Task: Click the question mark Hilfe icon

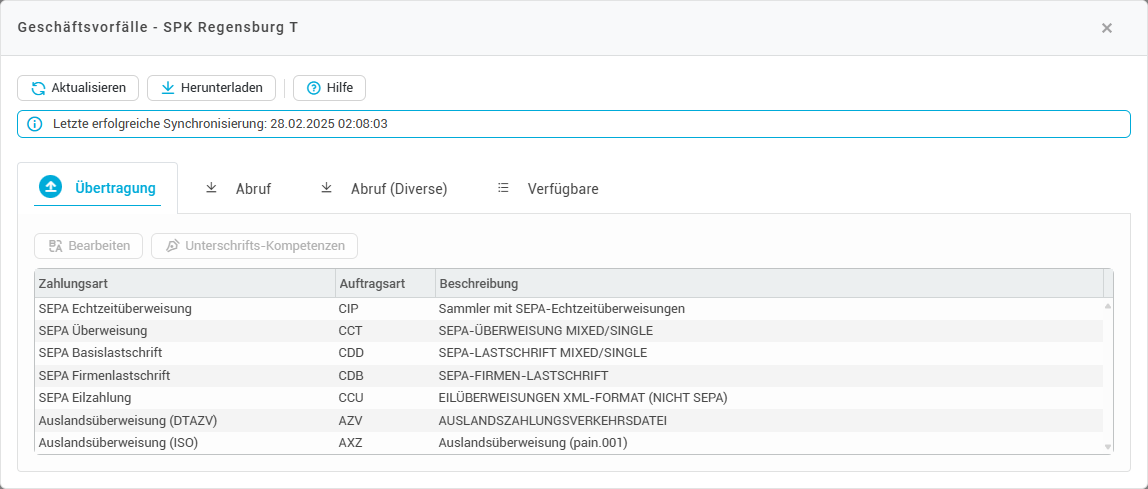Action: tap(313, 88)
